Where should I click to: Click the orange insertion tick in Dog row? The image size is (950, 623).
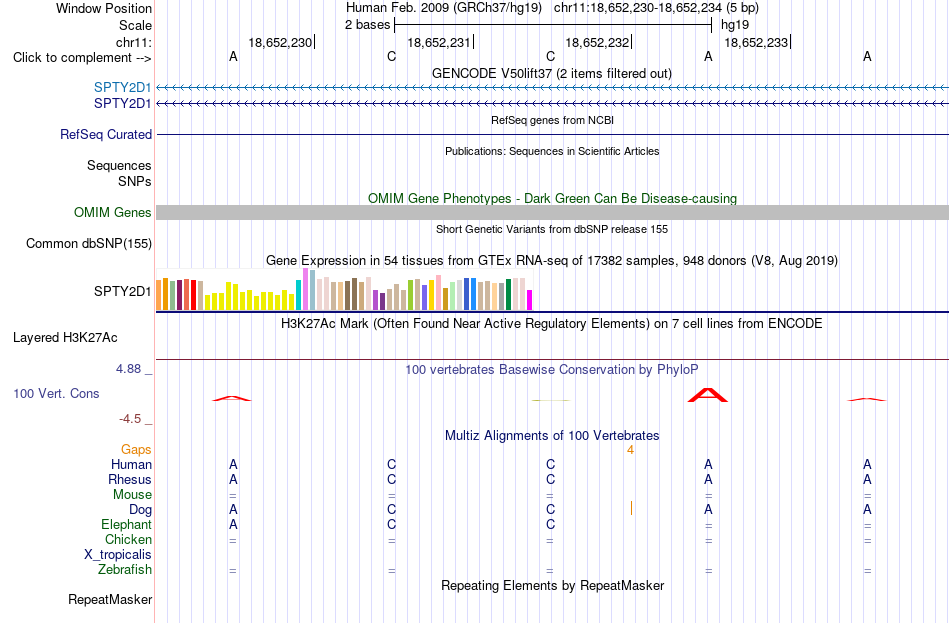coord(631,508)
